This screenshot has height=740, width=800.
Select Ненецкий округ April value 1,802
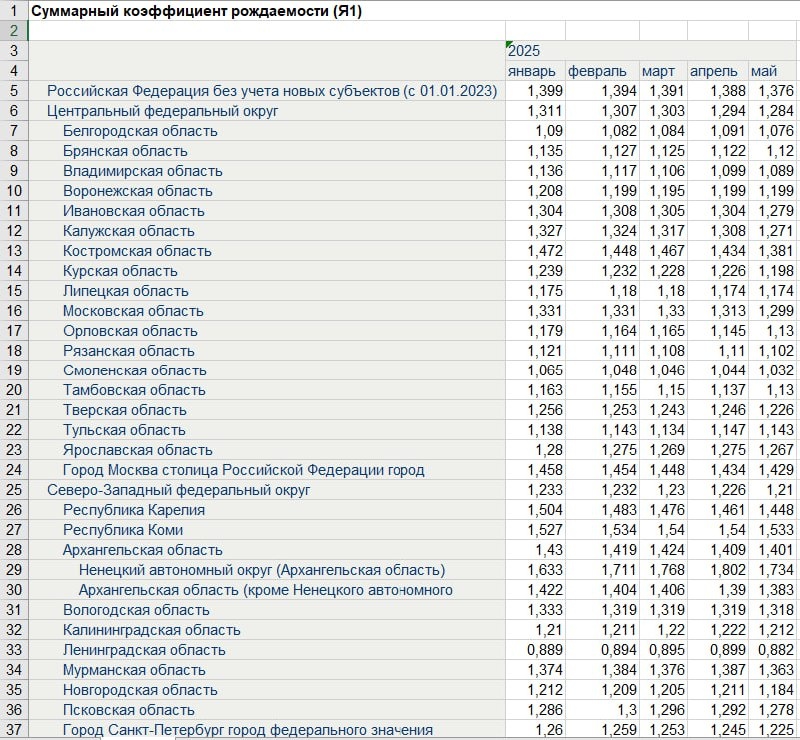[718, 570]
